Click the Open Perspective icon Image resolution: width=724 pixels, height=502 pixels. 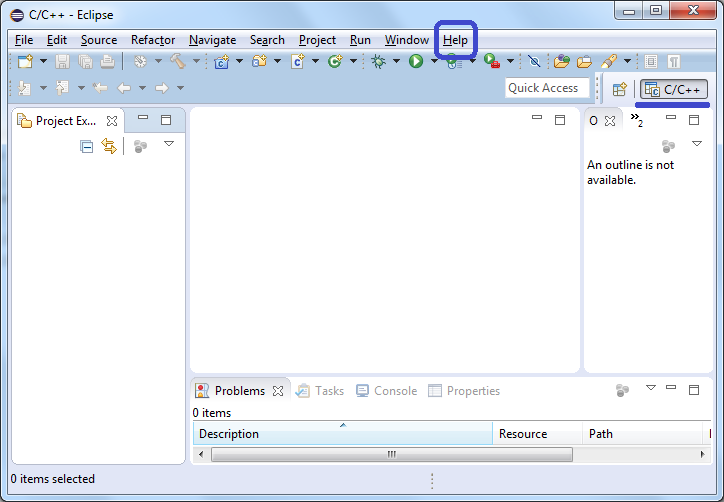click(620, 89)
